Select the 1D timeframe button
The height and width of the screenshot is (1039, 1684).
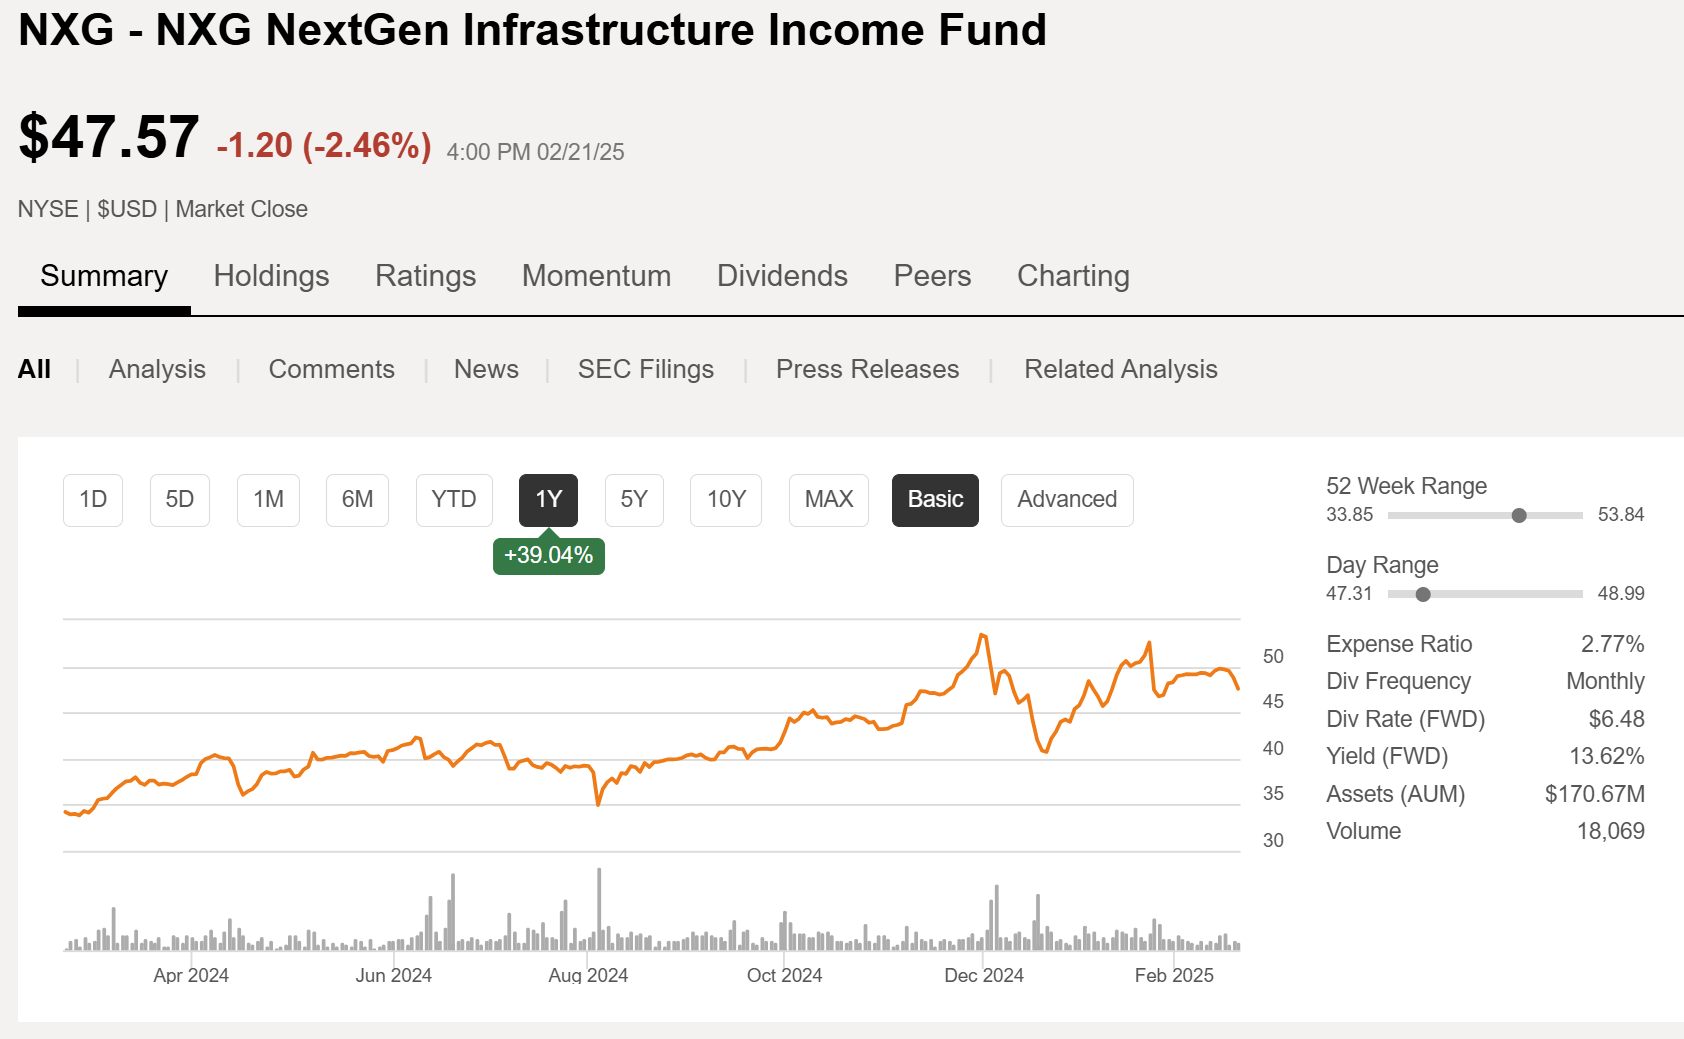92,500
